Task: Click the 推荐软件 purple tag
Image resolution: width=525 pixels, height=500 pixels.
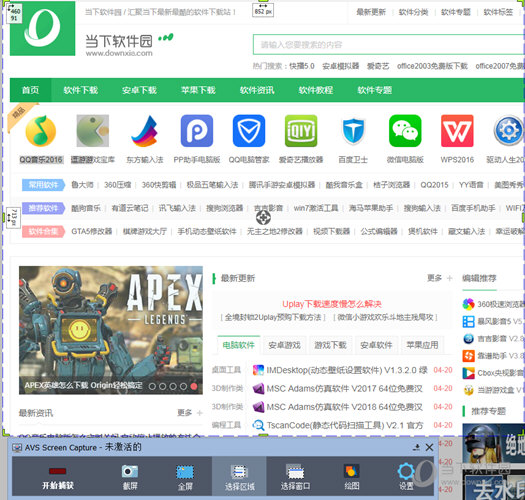Action: pyautogui.click(x=44, y=208)
